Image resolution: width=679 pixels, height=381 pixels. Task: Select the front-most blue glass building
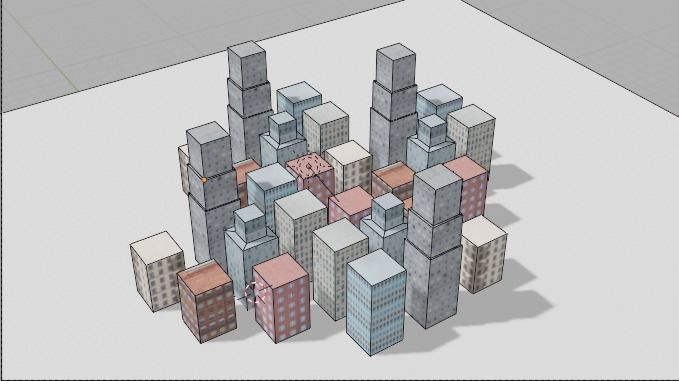point(376,302)
